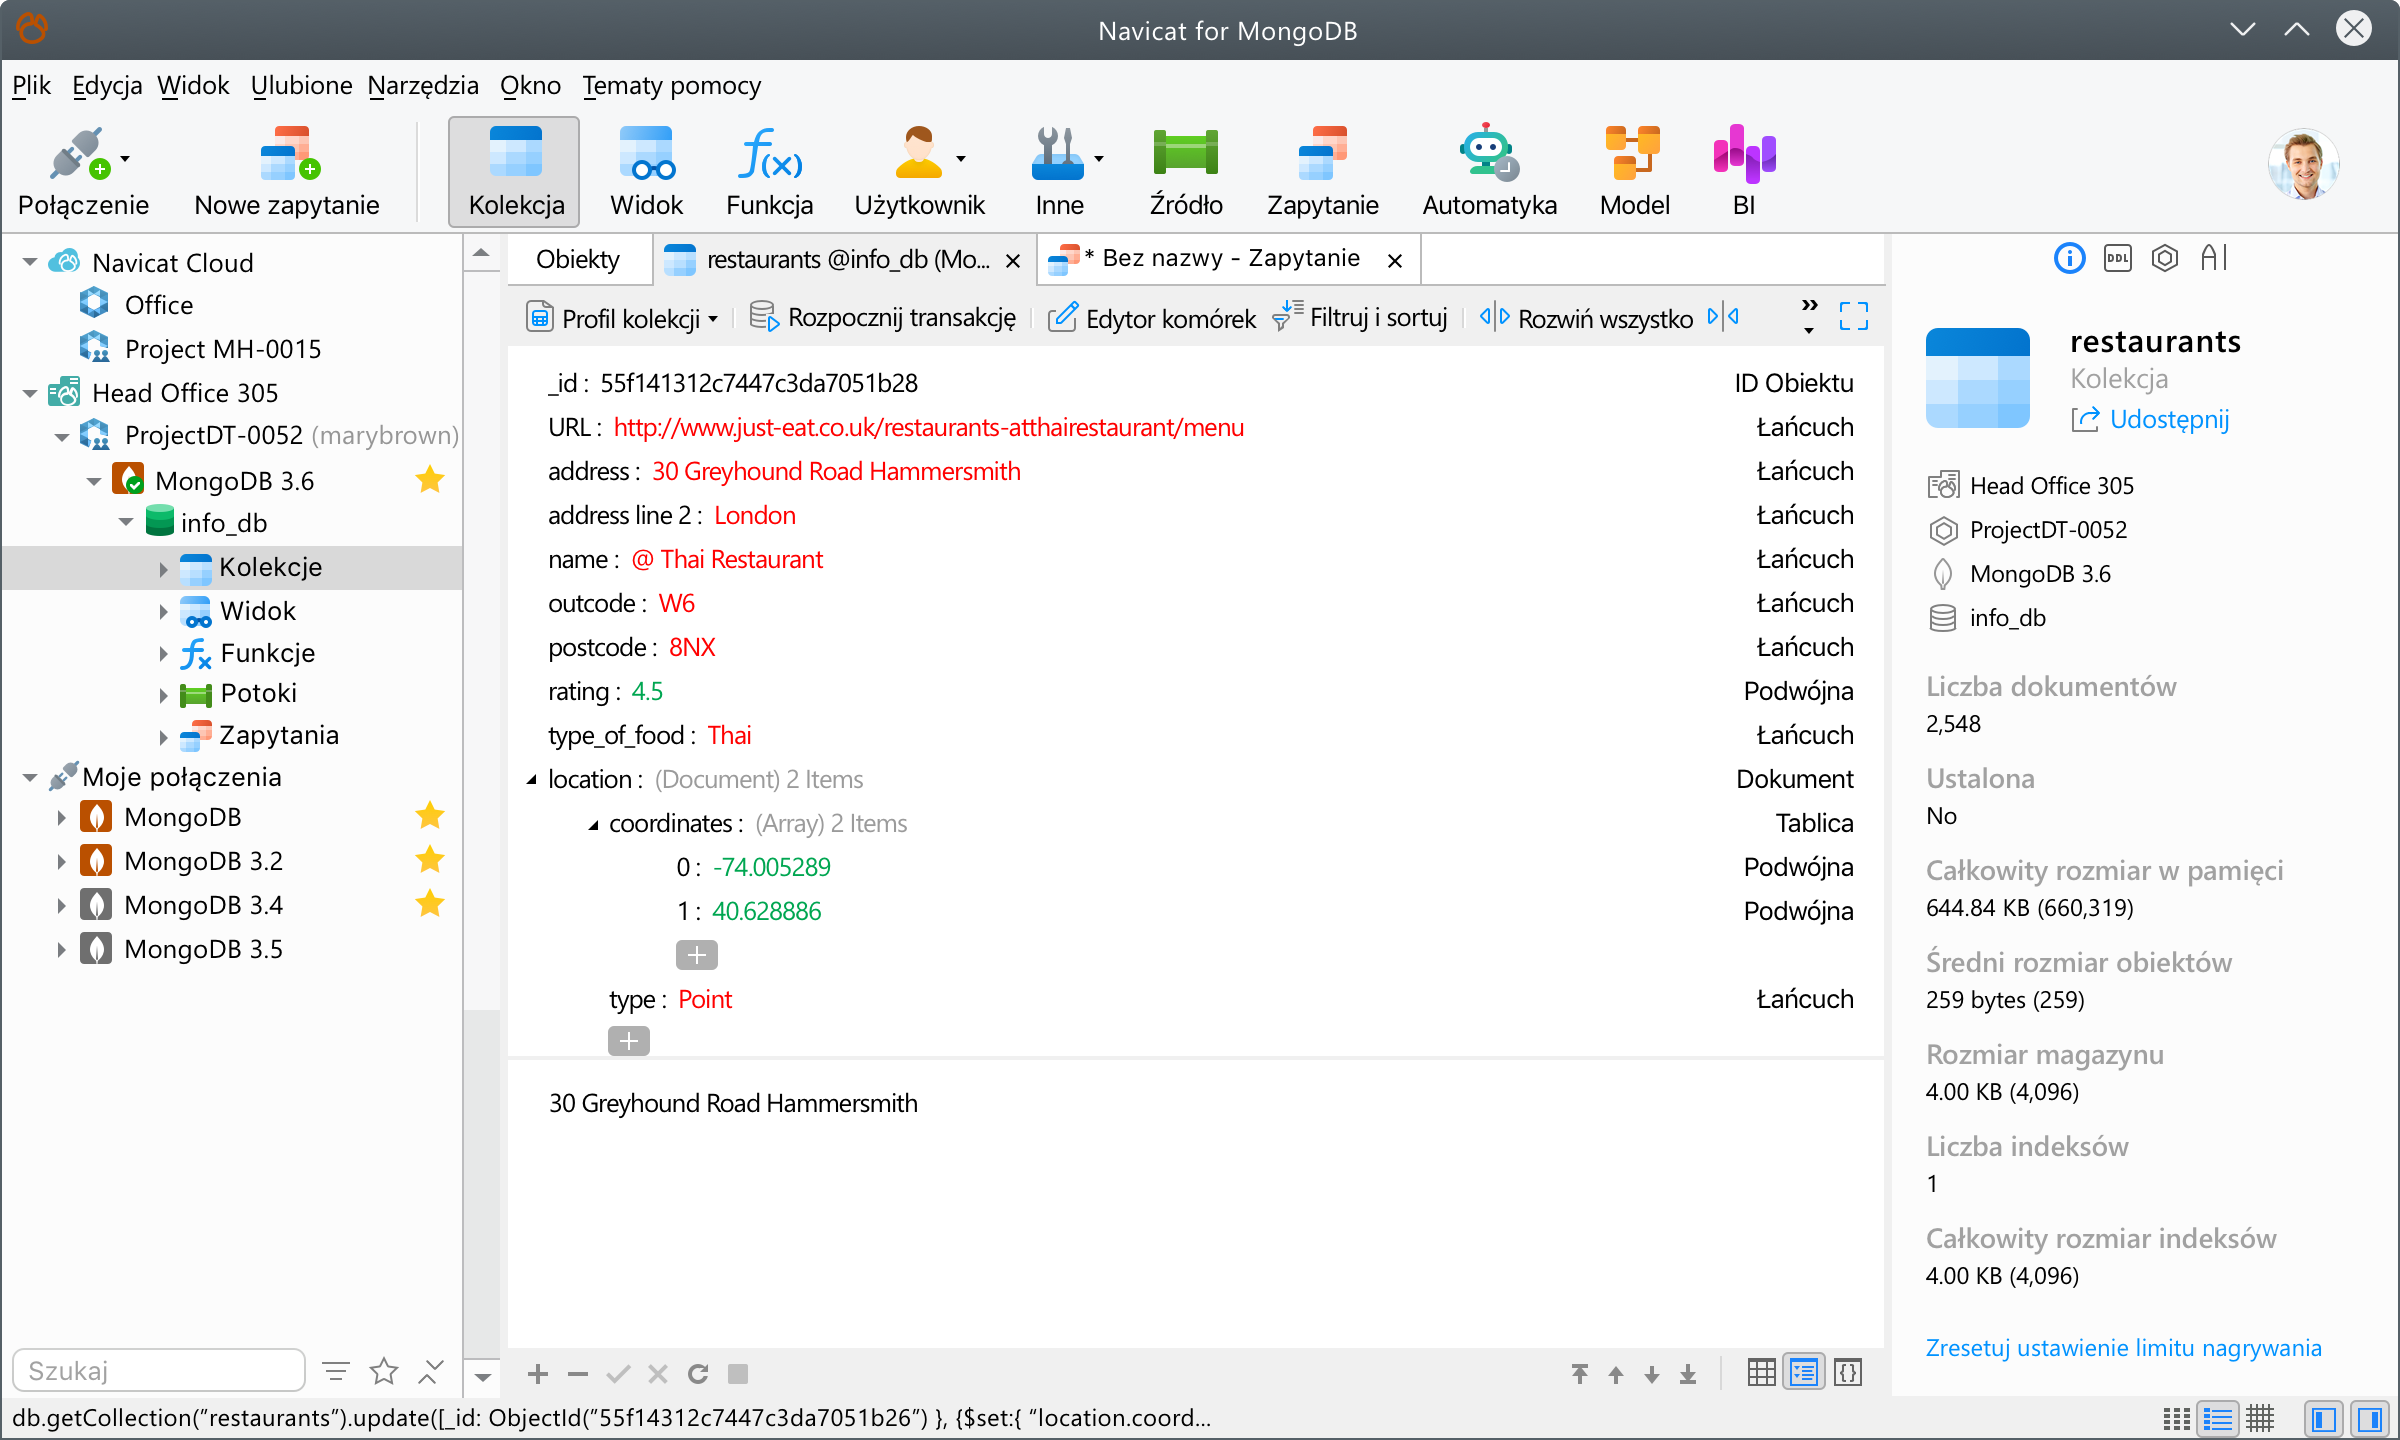This screenshot has height=1440, width=2400.
Task: Select MongoDB 3.4 connection
Action: pos(203,905)
